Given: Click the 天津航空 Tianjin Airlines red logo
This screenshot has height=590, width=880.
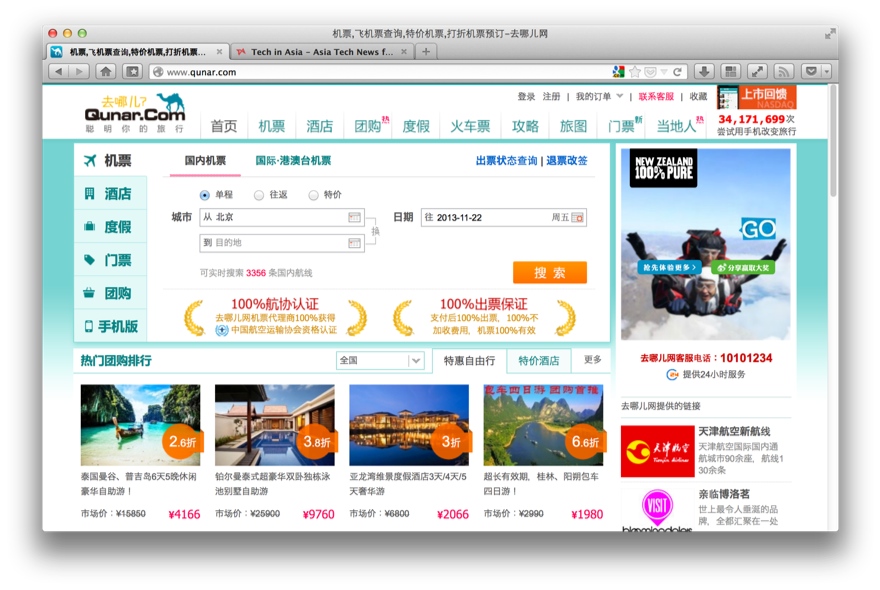Looking at the screenshot, I should (x=657, y=451).
